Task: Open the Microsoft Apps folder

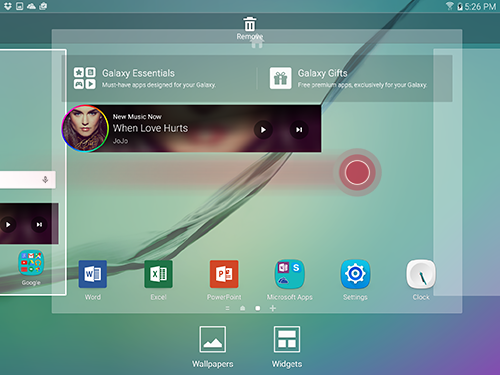Action: 290,274
